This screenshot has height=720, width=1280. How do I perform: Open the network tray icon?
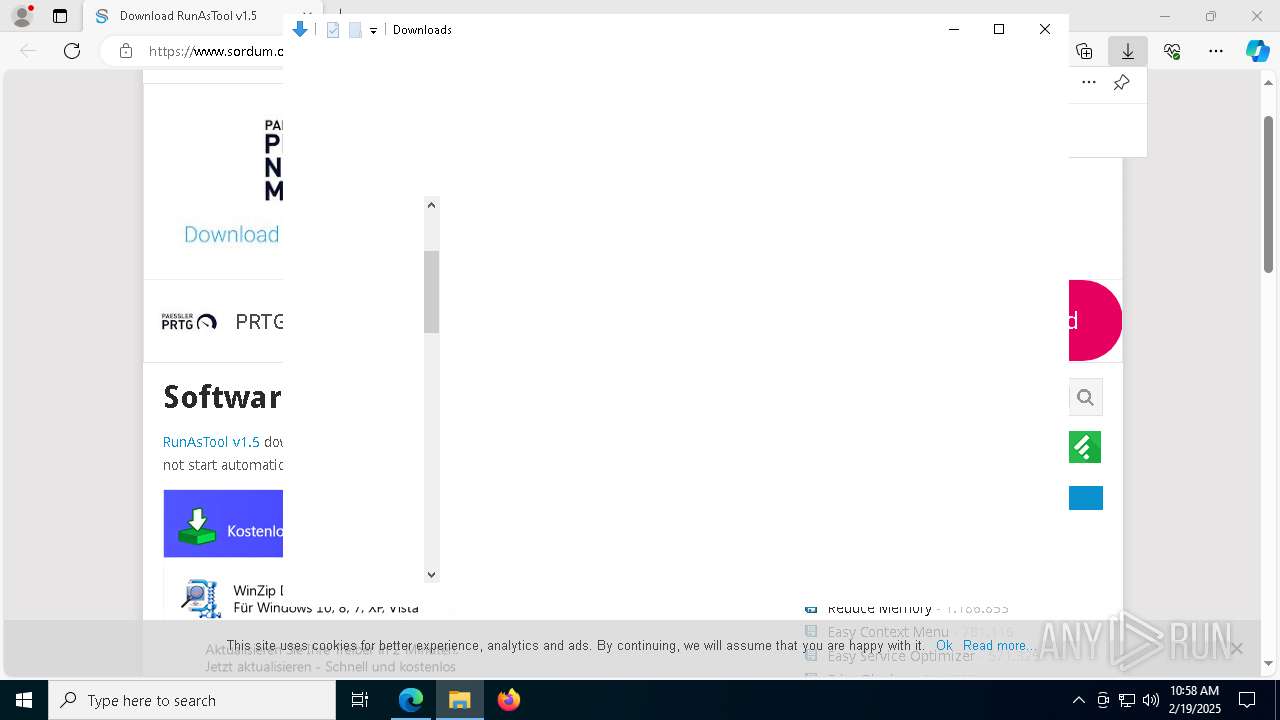[1127, 700]
